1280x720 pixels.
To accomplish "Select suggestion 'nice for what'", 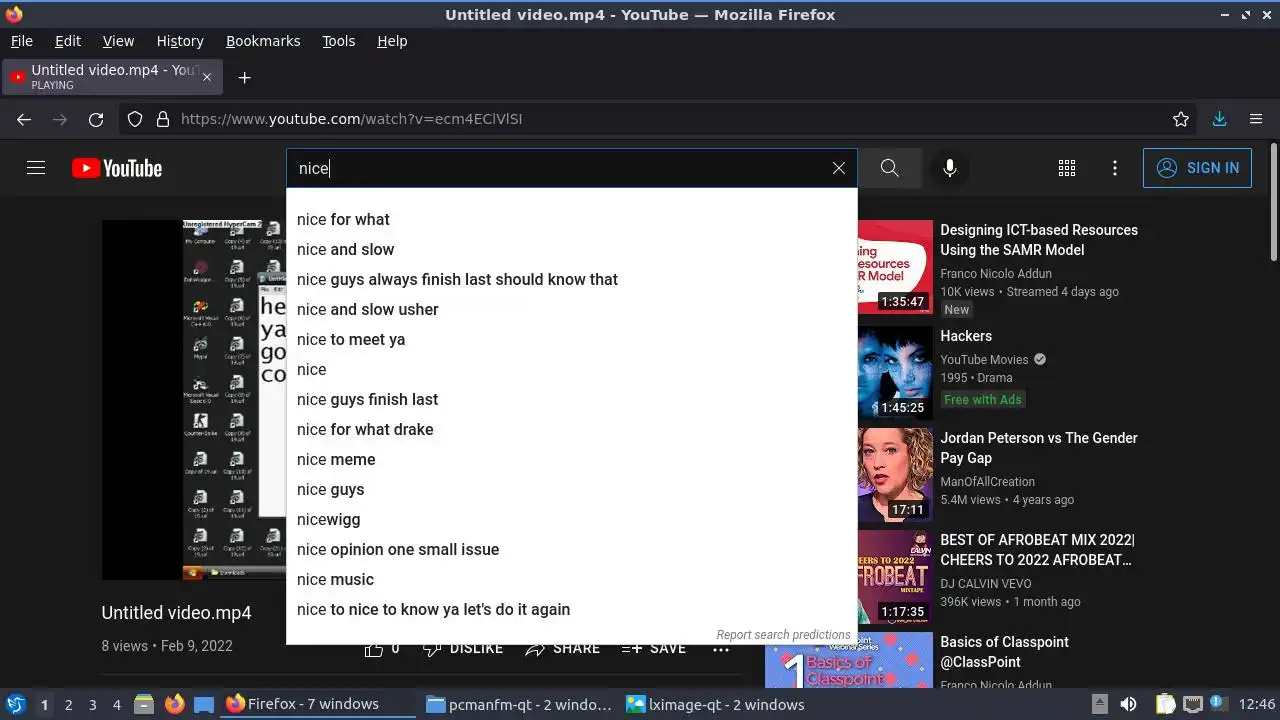I will pos(572,219).
